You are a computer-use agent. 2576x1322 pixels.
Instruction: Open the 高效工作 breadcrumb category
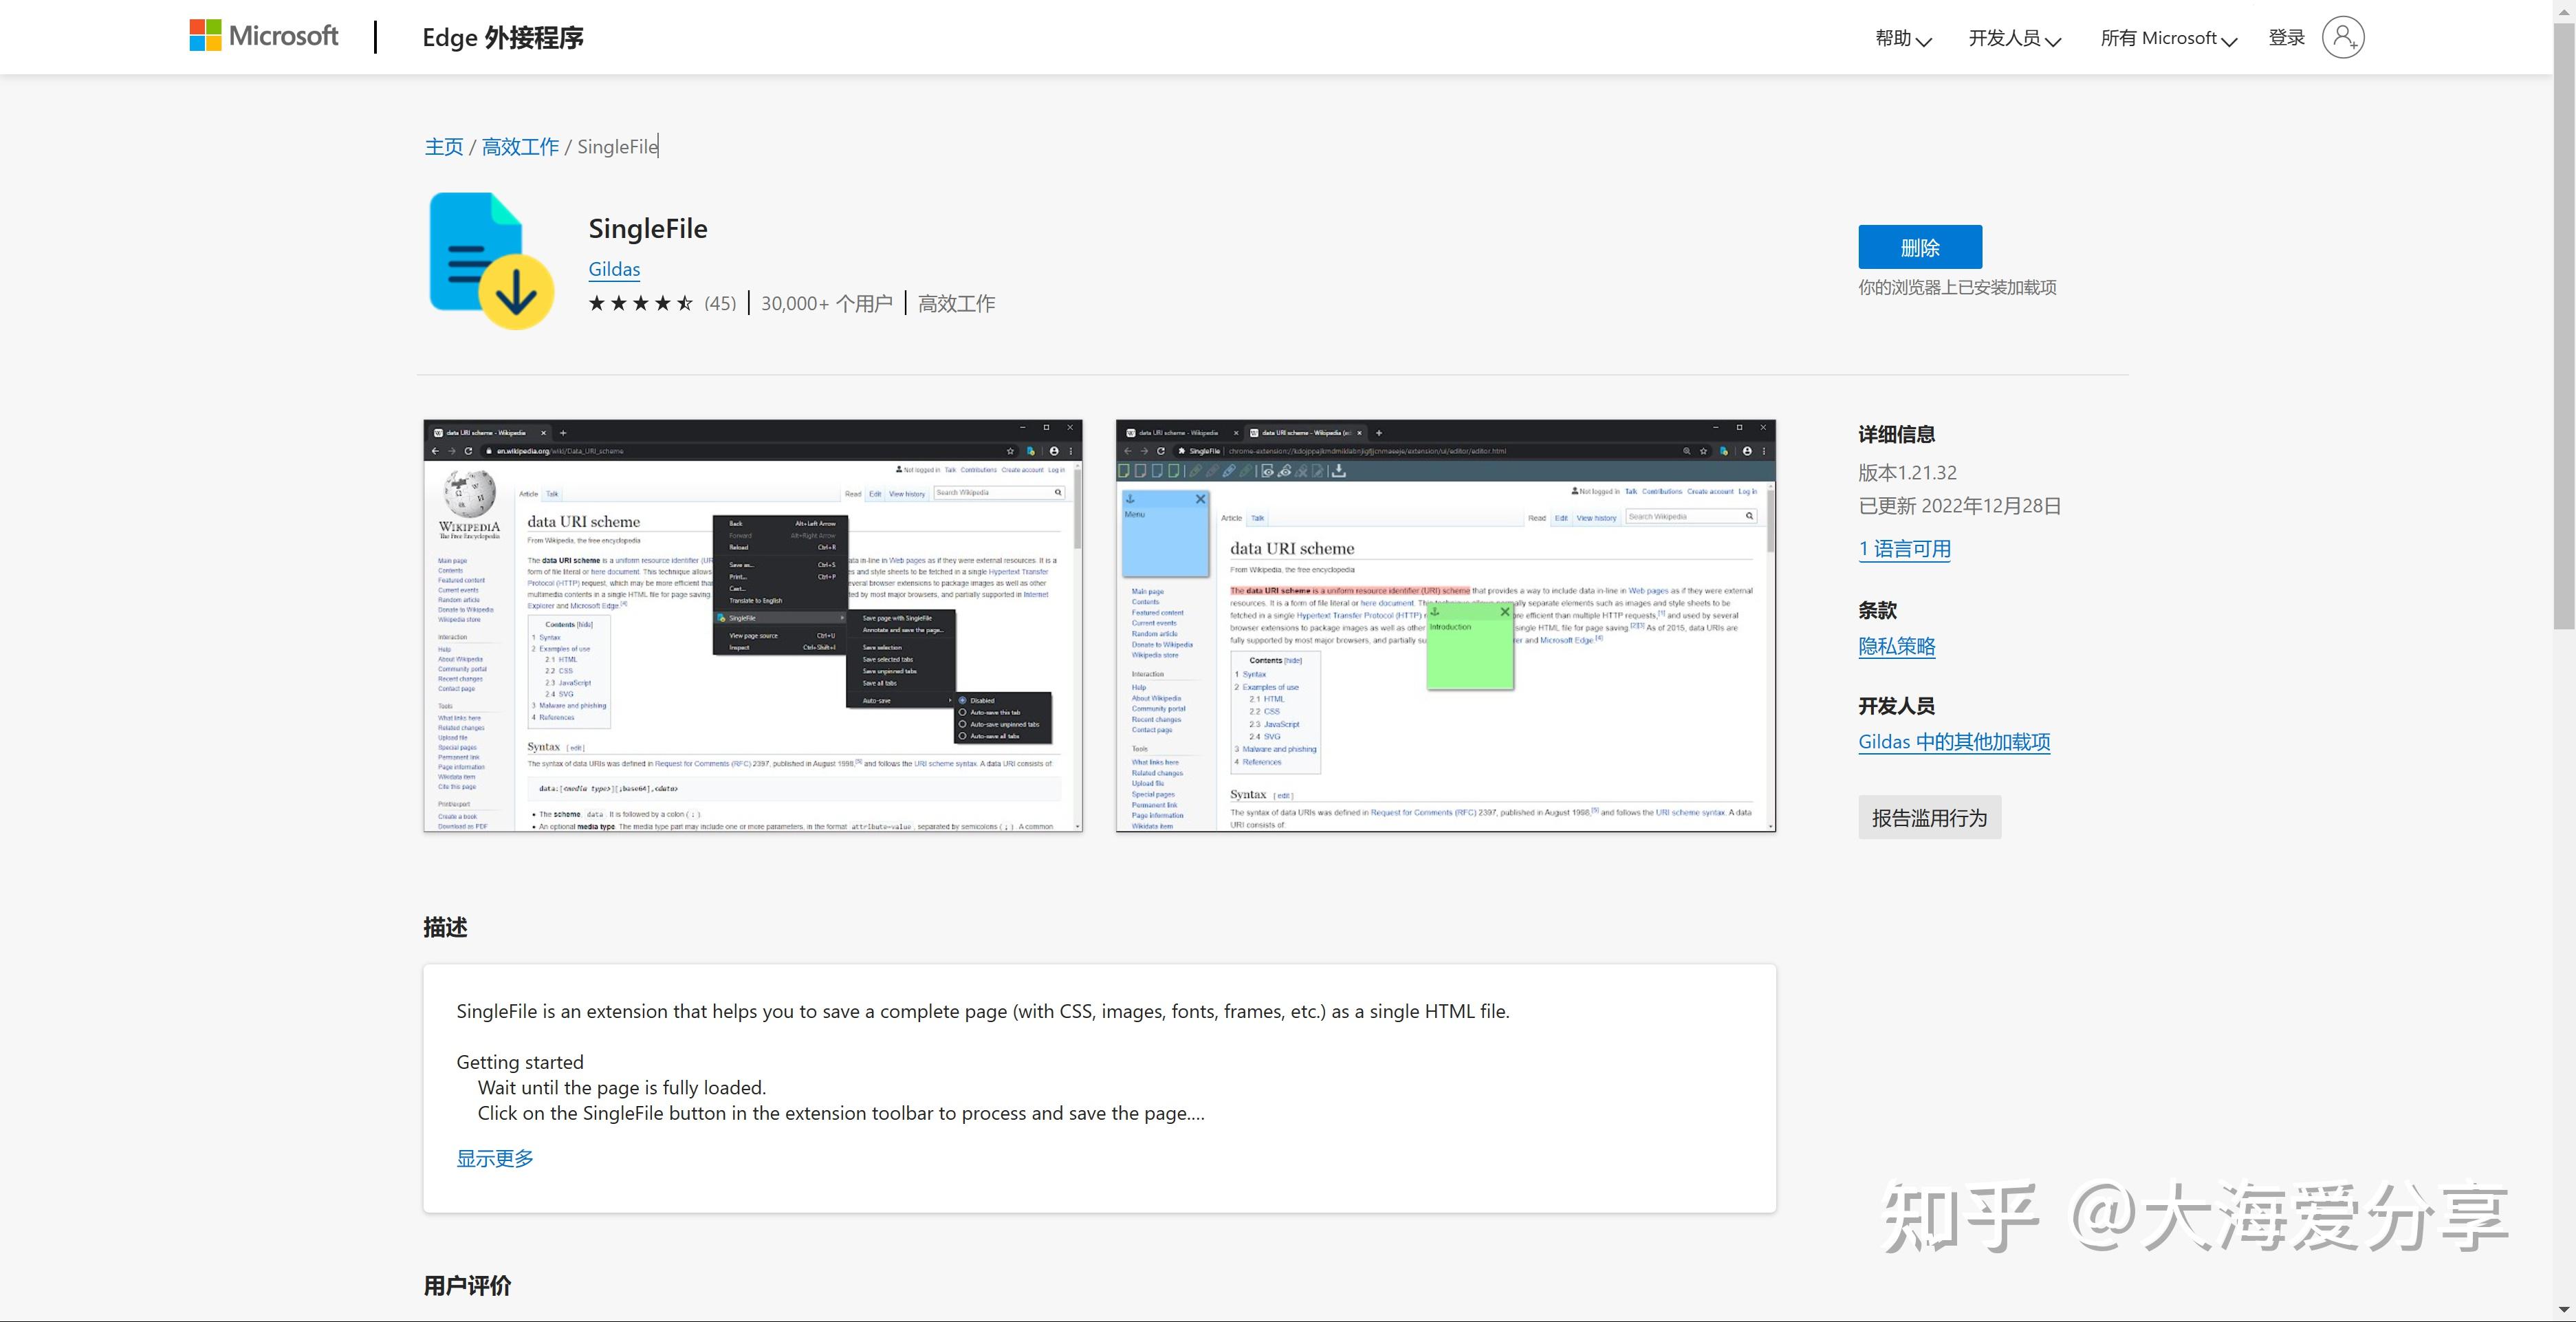pyautogui.click(x=520, y=147)
